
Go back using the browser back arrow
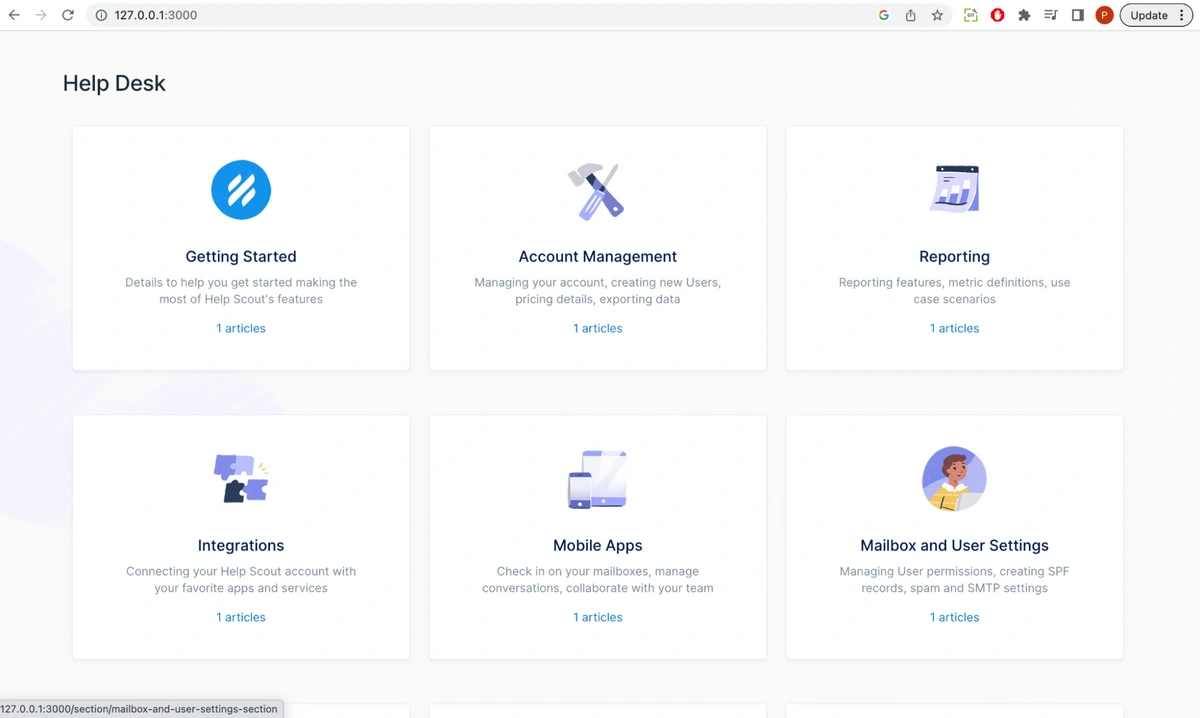(14, 15)
